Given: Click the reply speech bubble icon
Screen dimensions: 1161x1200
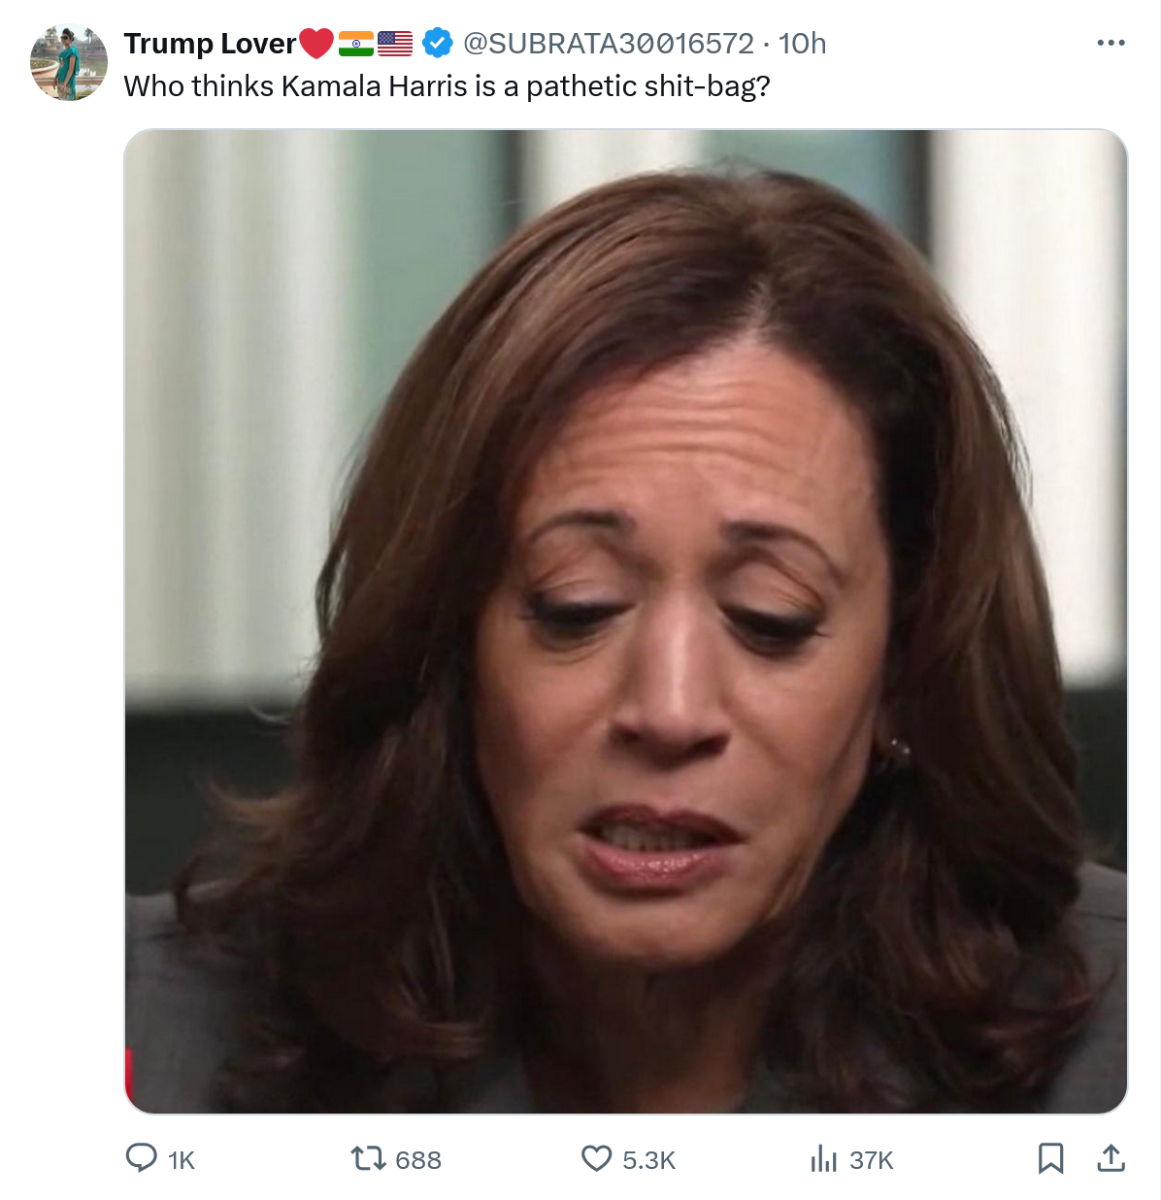Looking at the screenshot, I should click(141, 1158).
